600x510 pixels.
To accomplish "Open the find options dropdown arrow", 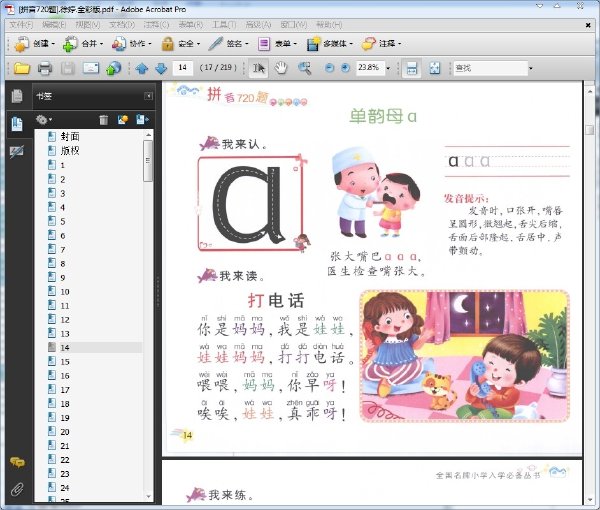I will point(531,68).
